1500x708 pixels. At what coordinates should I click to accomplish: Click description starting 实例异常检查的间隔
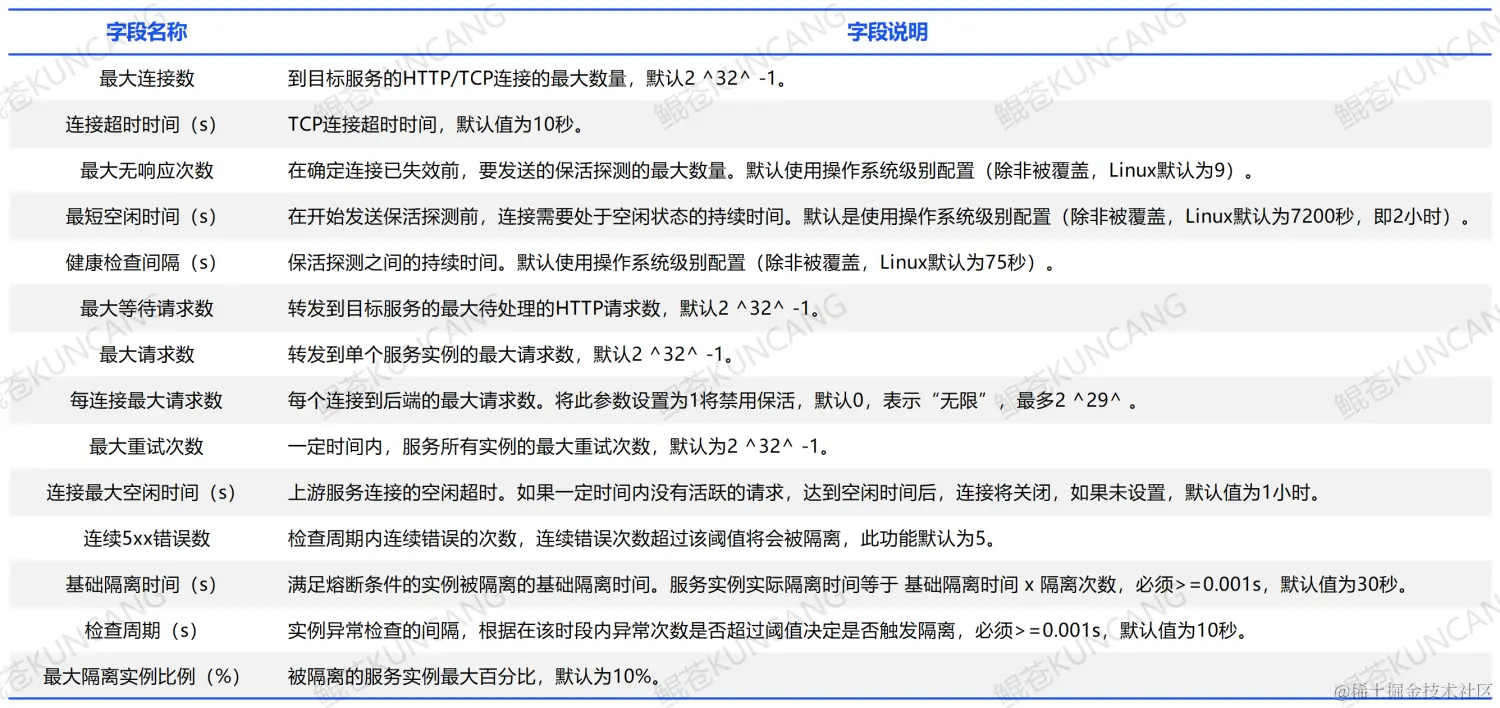coord(767,630)
